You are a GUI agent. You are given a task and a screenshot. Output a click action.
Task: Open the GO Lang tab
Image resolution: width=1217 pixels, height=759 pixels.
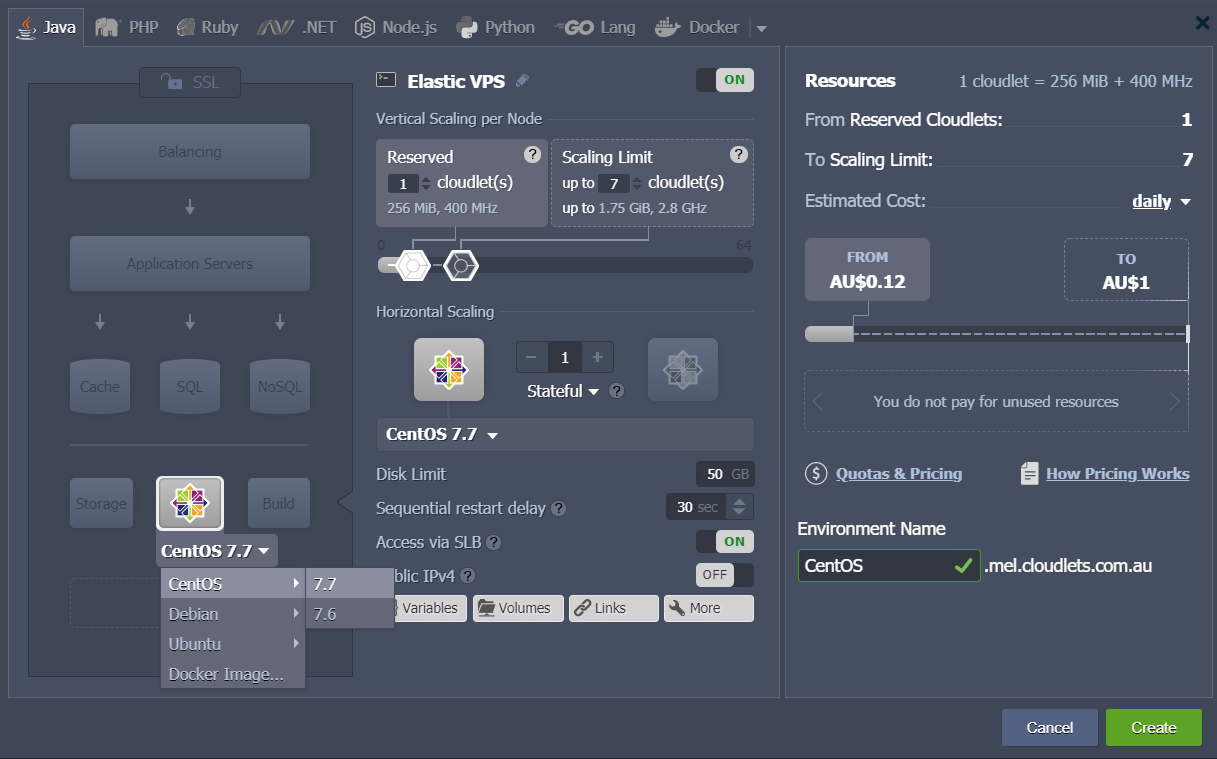[594, 27]
